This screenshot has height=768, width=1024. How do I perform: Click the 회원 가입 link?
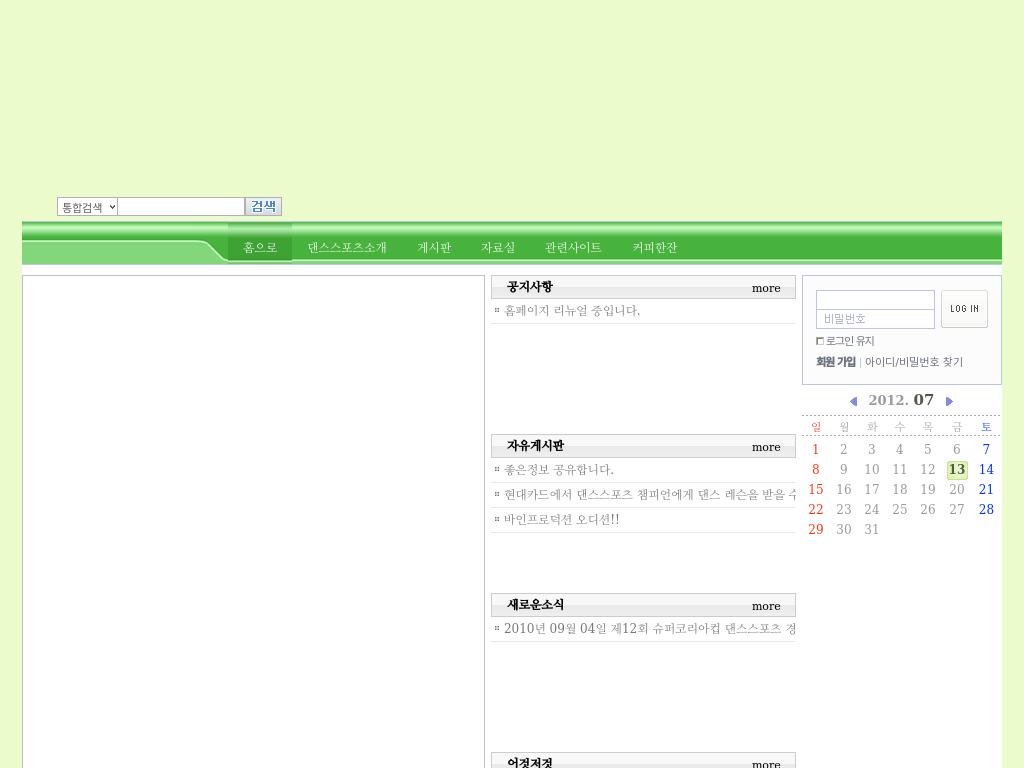(x=836, y=362)
